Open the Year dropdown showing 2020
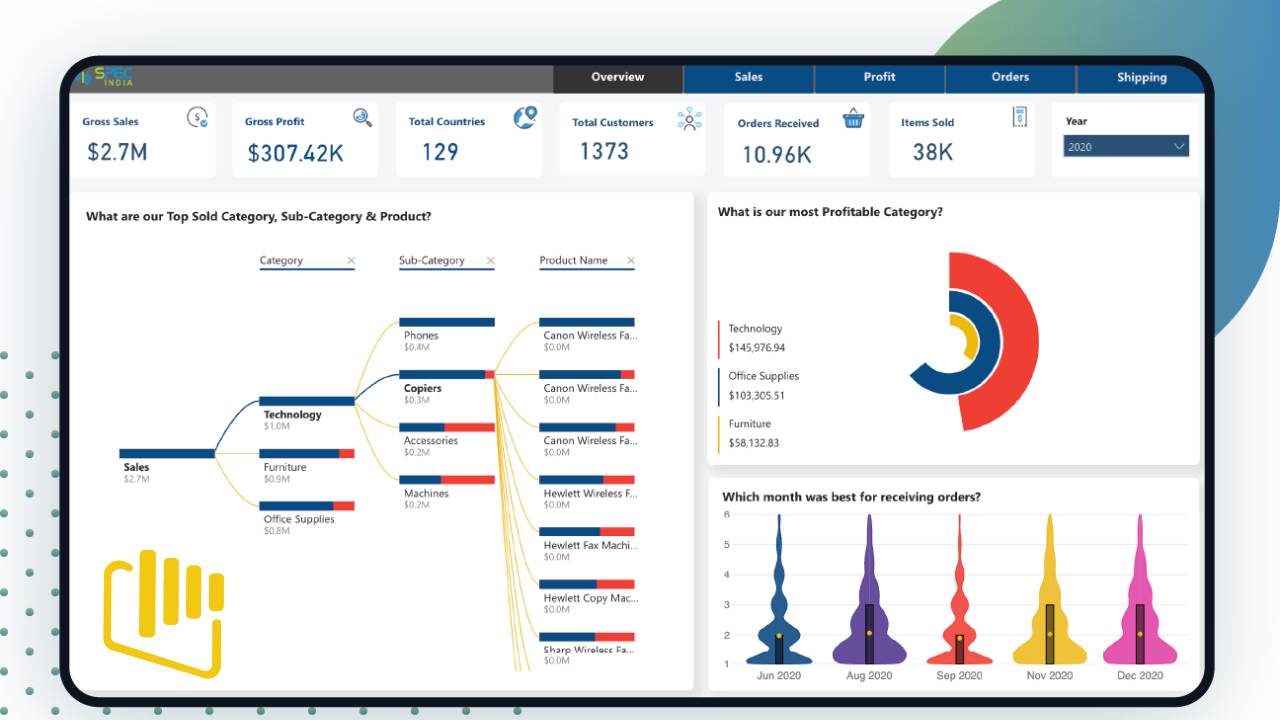Screen dimensions: 1280x720 [x=1125, y=145]
